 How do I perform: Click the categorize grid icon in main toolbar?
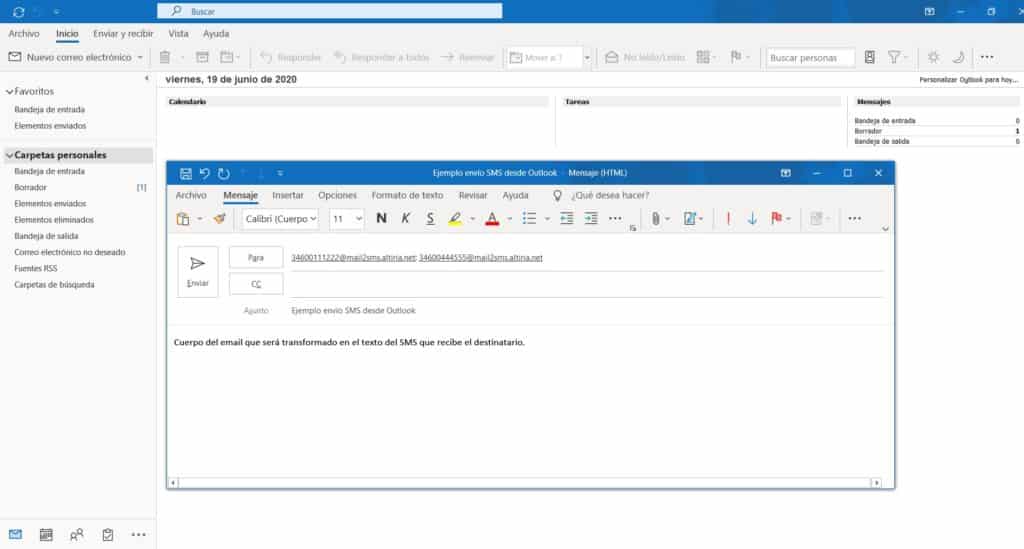(703, 57)
